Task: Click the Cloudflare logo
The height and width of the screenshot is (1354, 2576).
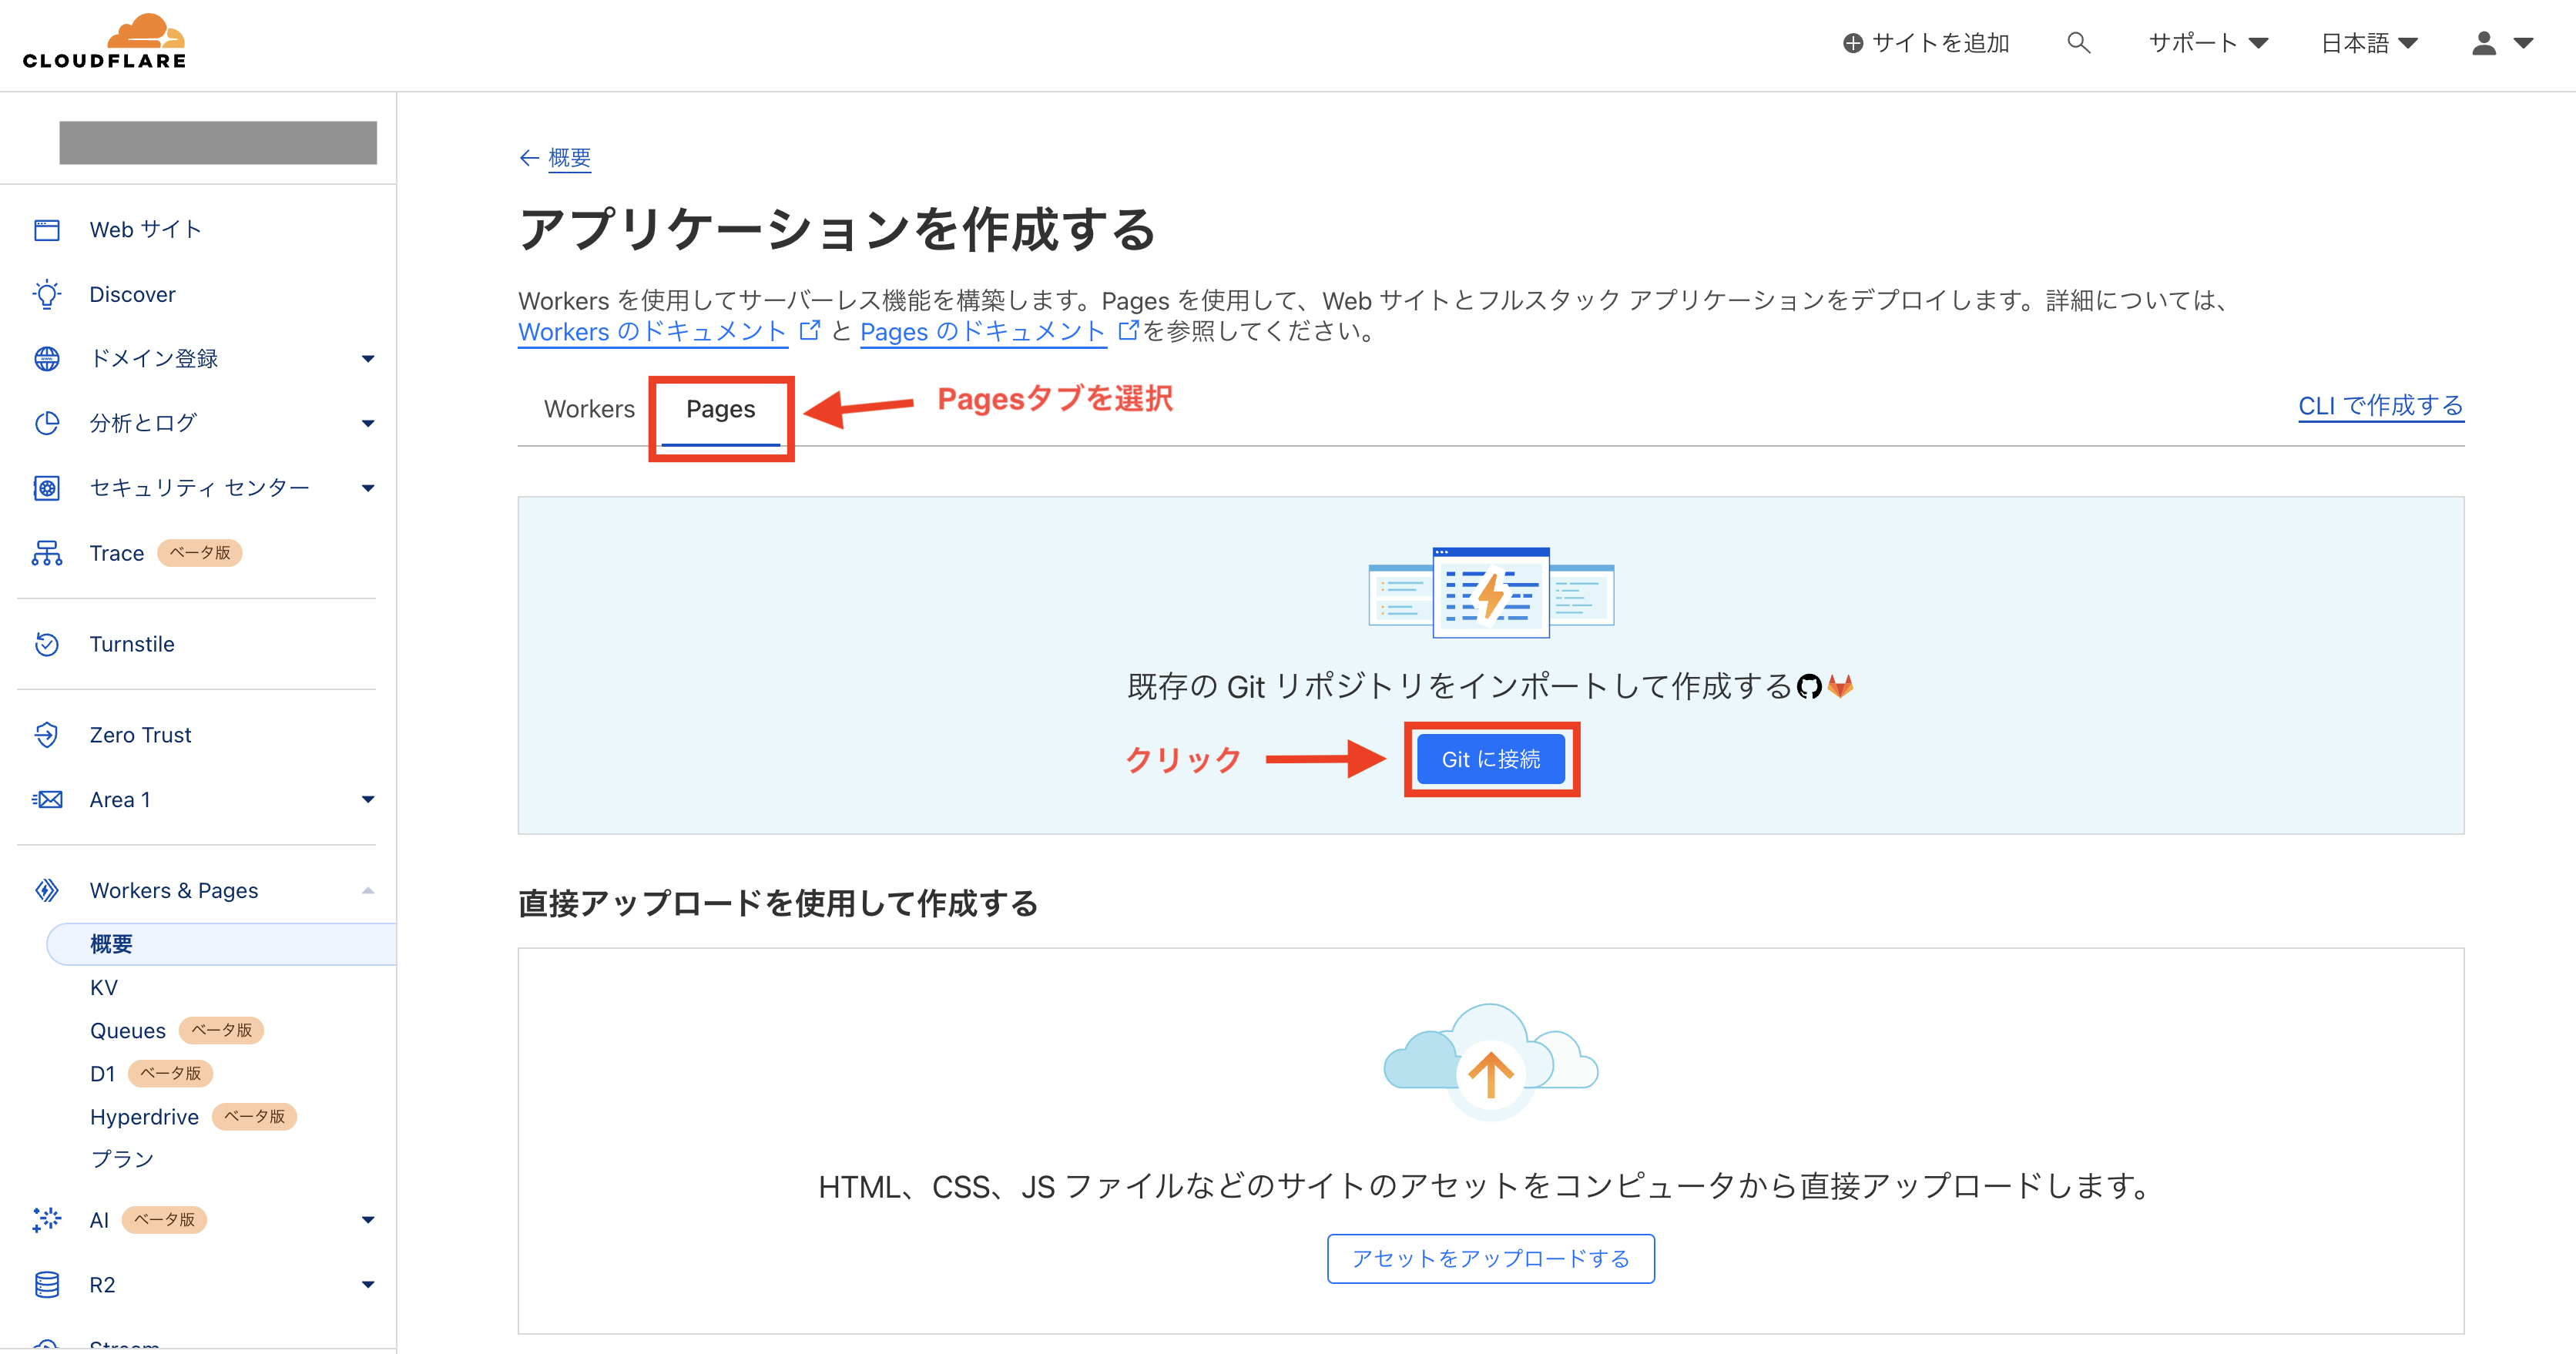Action: pos(105,42)
